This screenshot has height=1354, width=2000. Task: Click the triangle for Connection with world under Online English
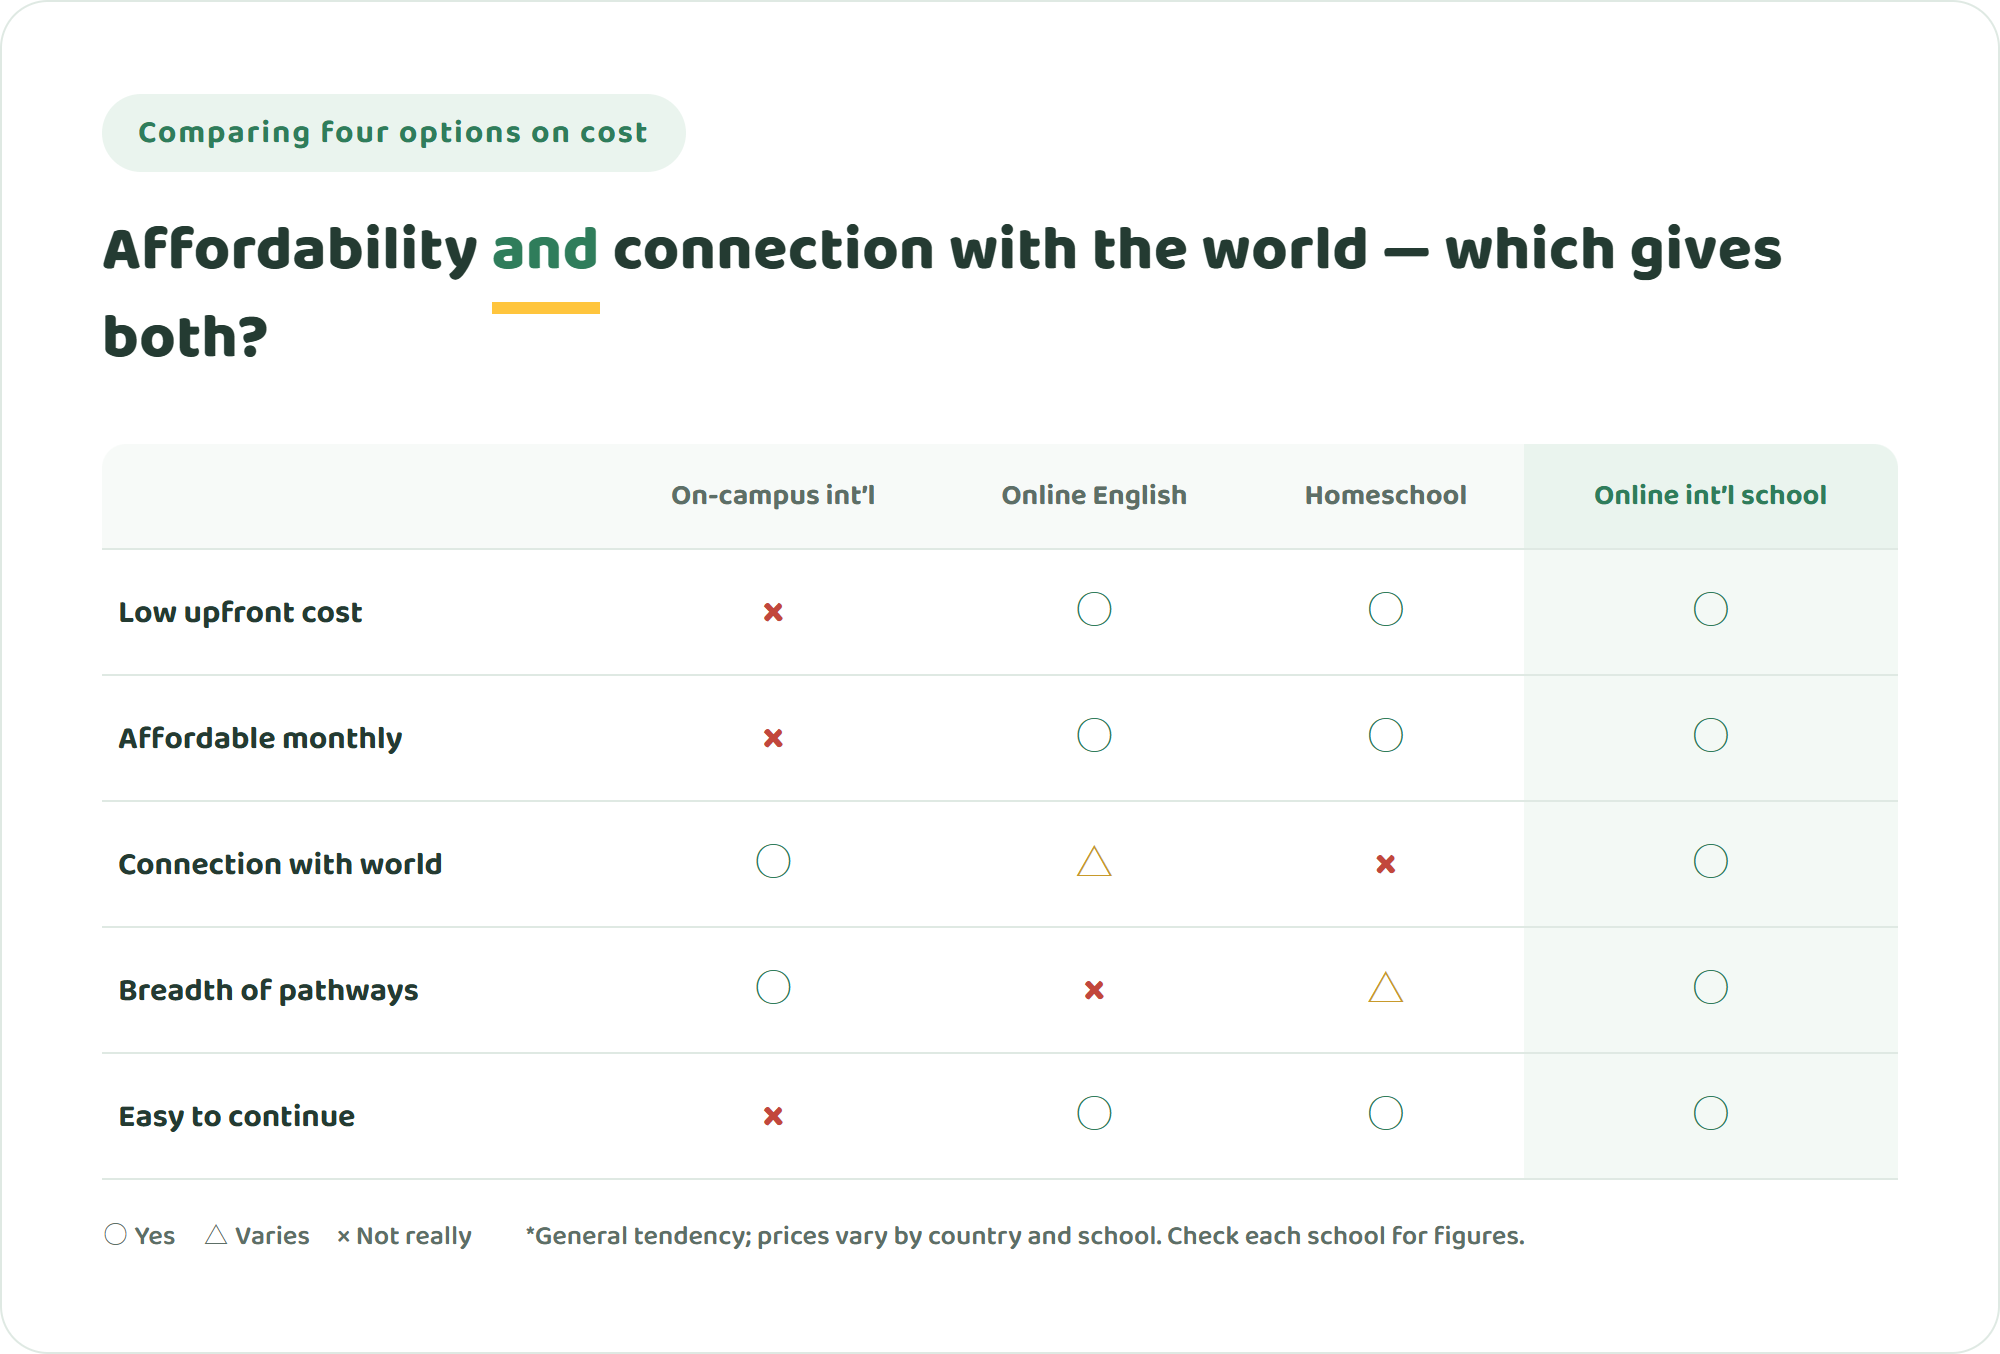coord(1094,861)
